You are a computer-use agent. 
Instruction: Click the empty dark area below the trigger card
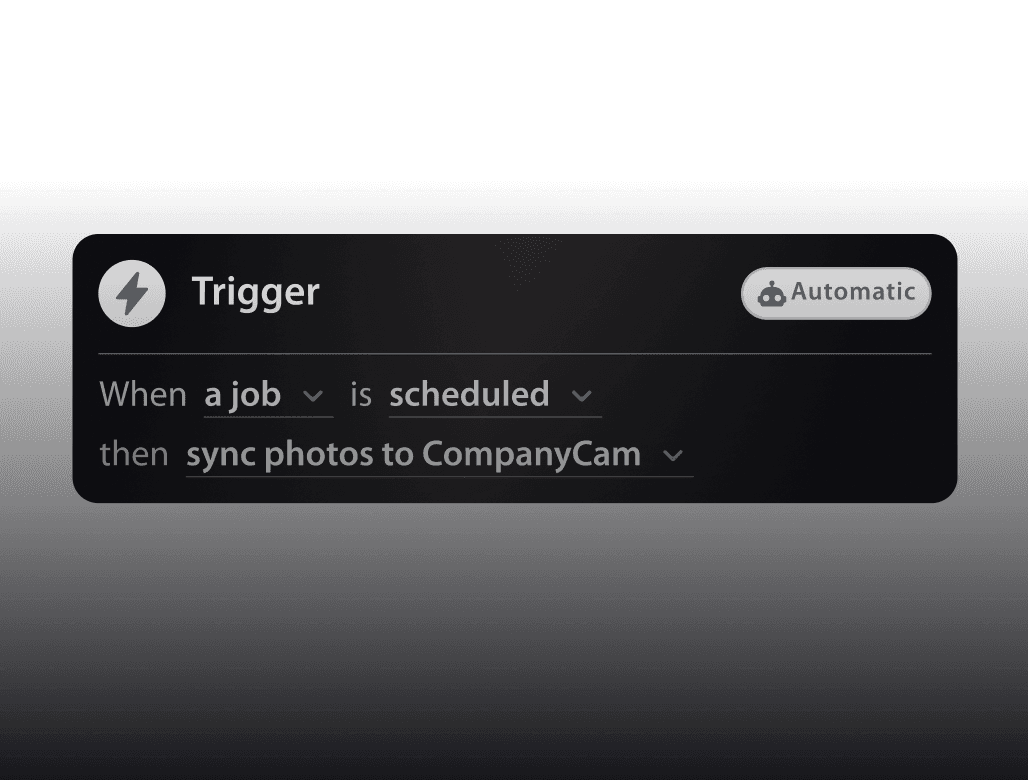coord(514,640)
